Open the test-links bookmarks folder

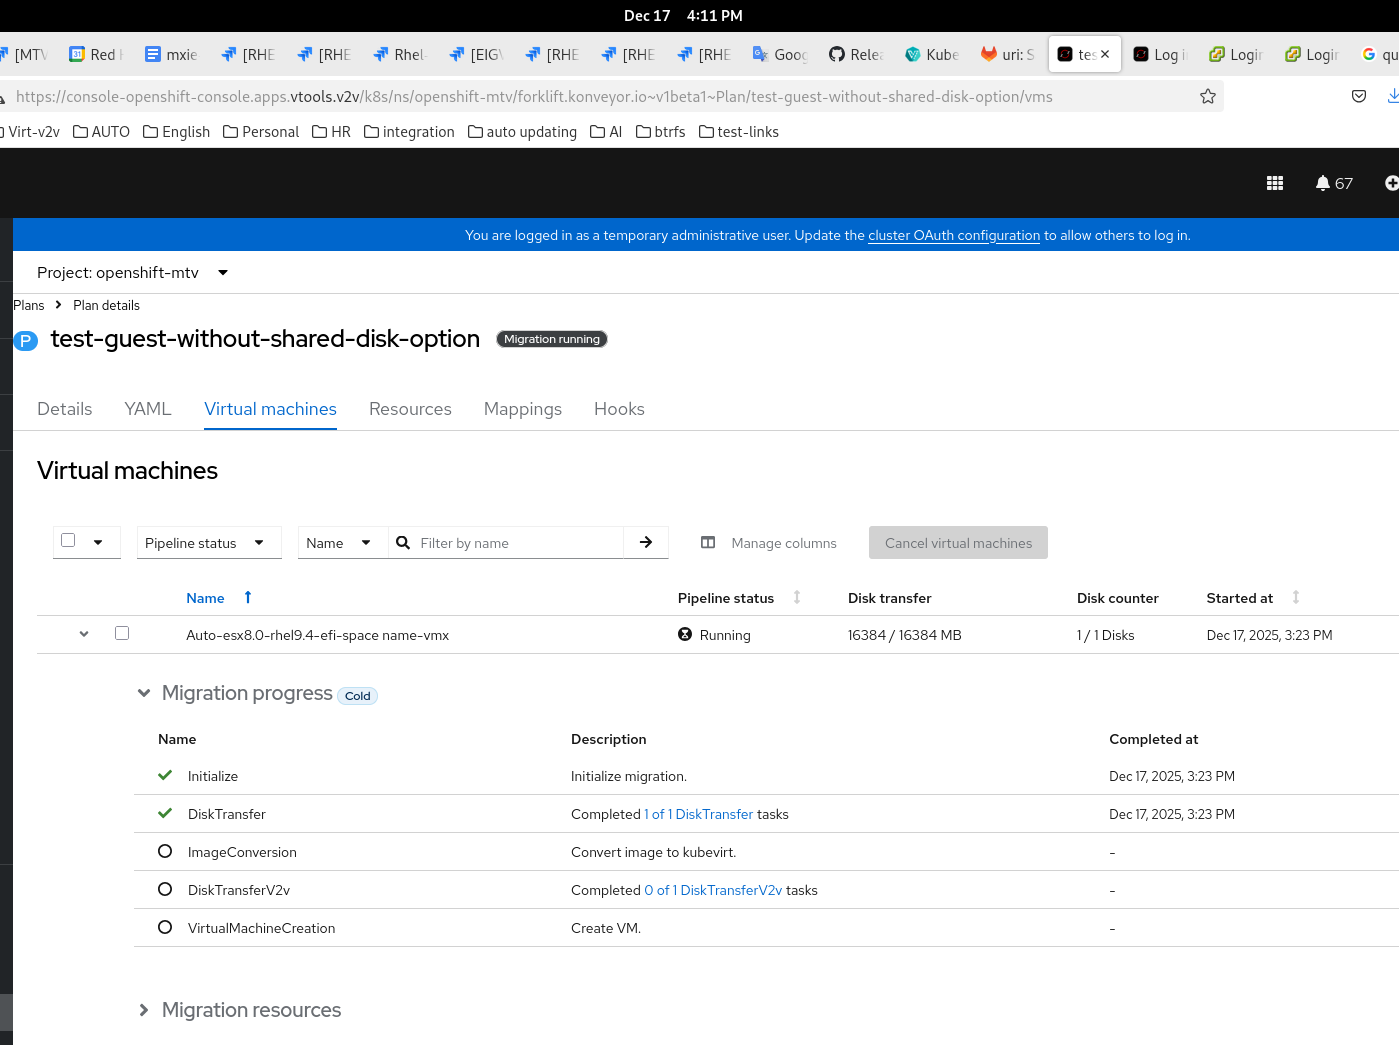point(739,131)
